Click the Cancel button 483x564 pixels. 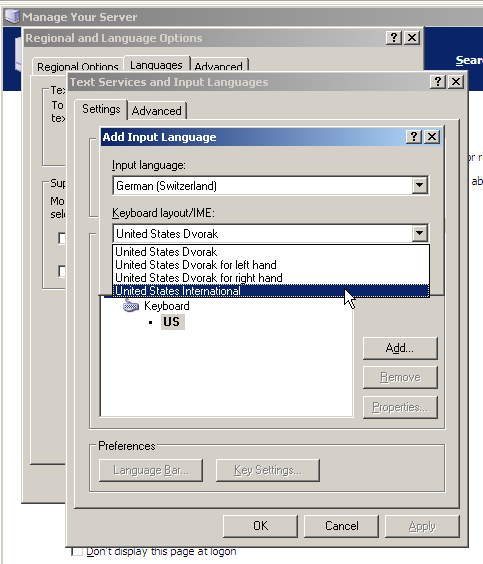pyautogui.click(x=342, y=526)
